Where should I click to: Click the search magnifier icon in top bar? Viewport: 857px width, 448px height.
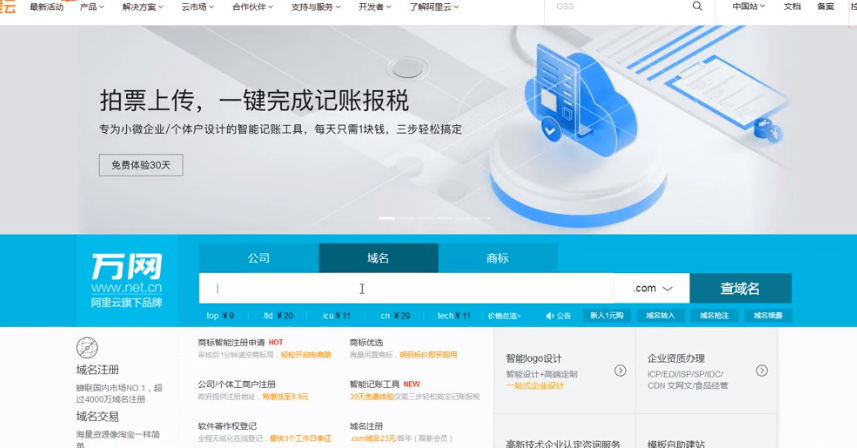[697, 6]
